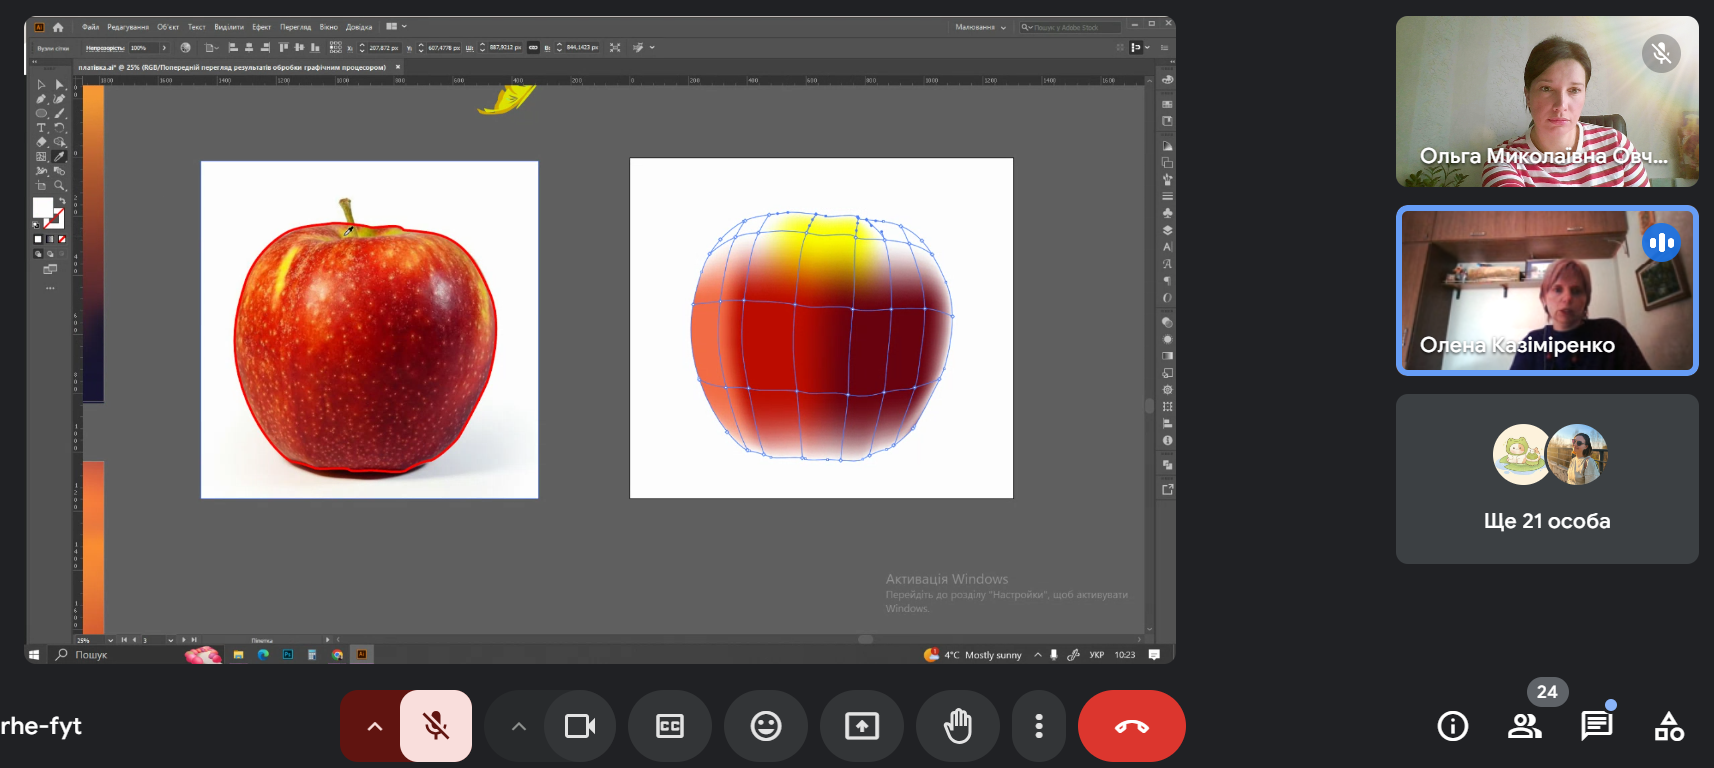Image resolution: width=1714 pixels, height=768 pixels.
Task: Turn on the camera in Meet
Action: (x=580, y=726)
